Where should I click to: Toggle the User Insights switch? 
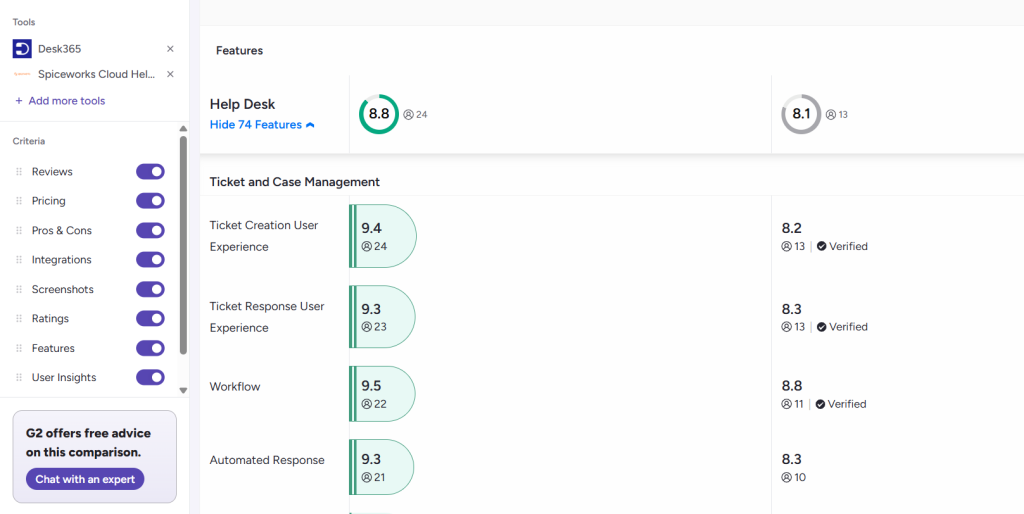click(x=150, y=377)
